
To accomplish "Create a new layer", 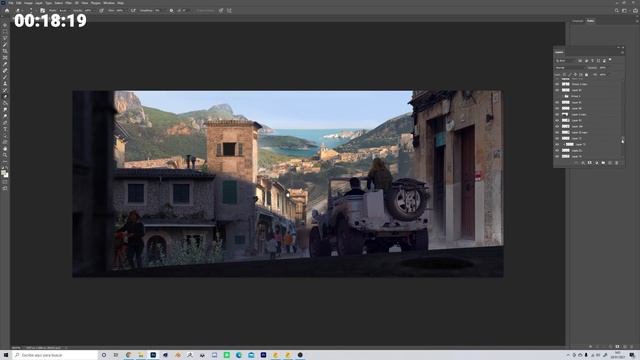I will [610, 162].
